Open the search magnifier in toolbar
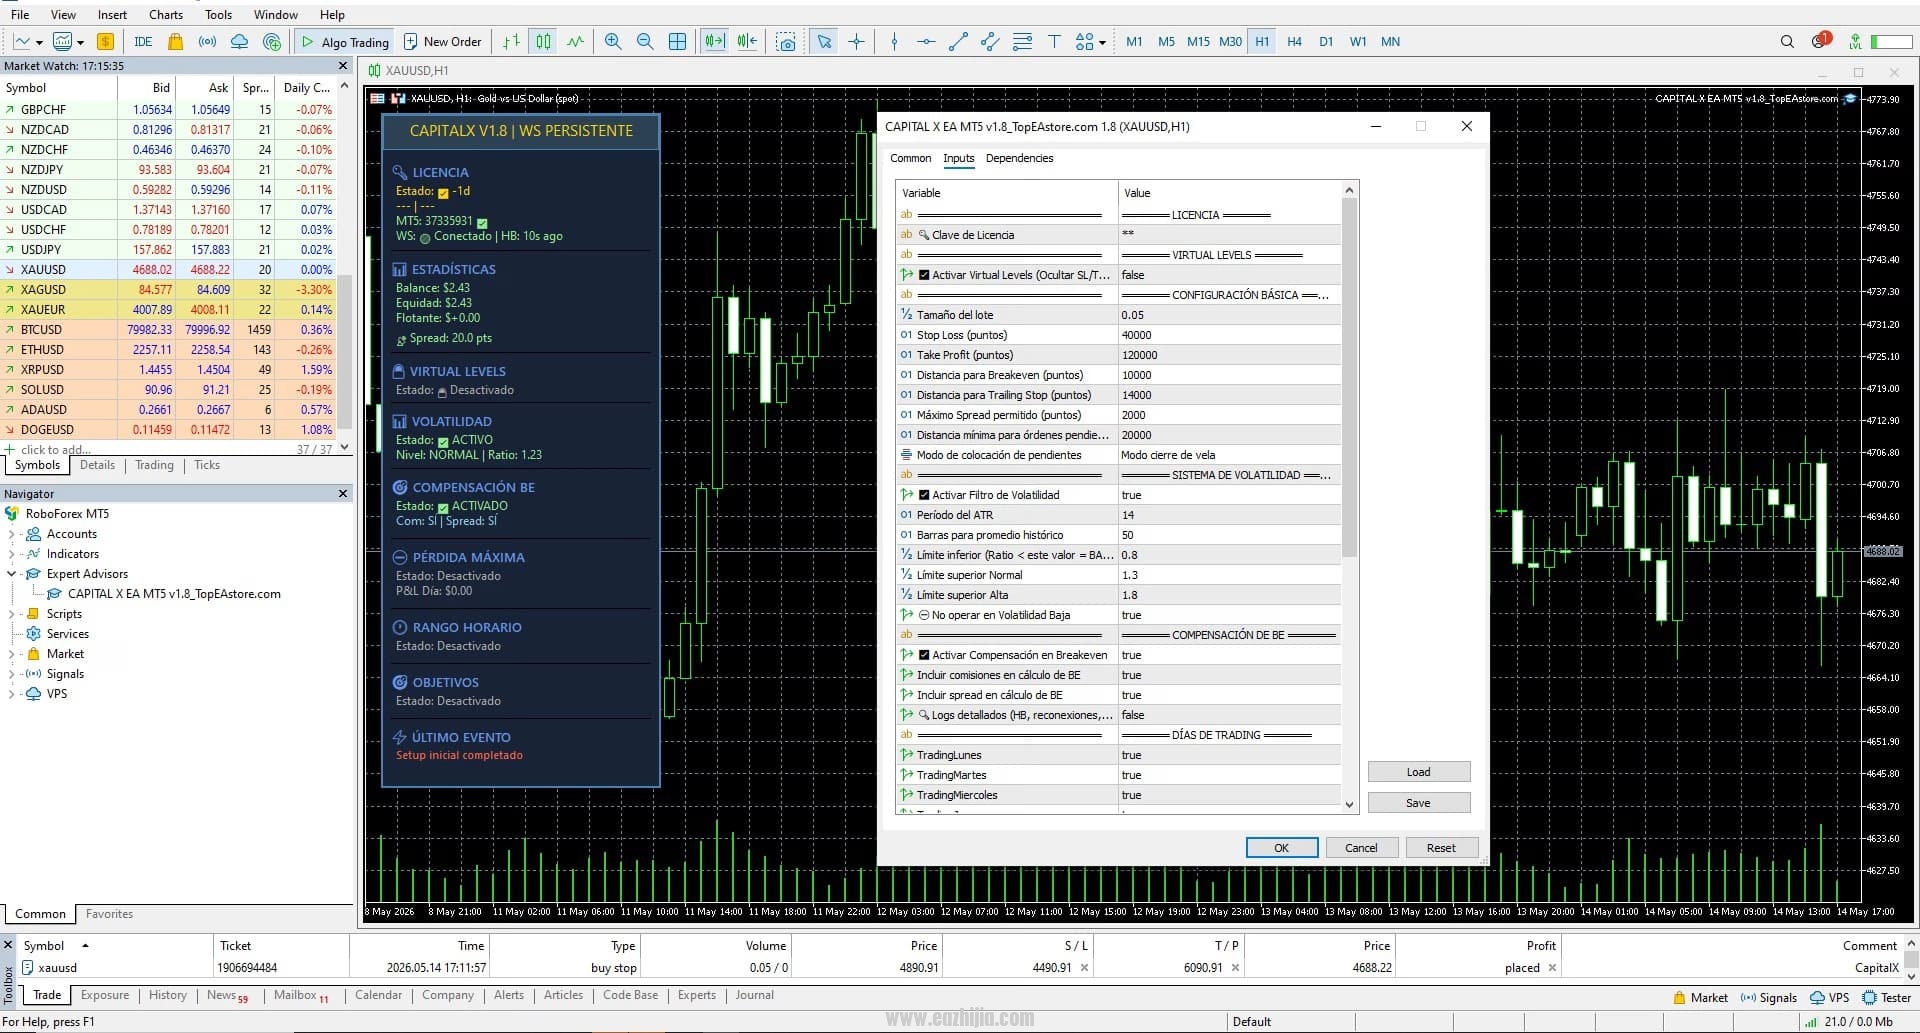The width and height of the screenshot is (1920, 1033). pos(1787,42)
